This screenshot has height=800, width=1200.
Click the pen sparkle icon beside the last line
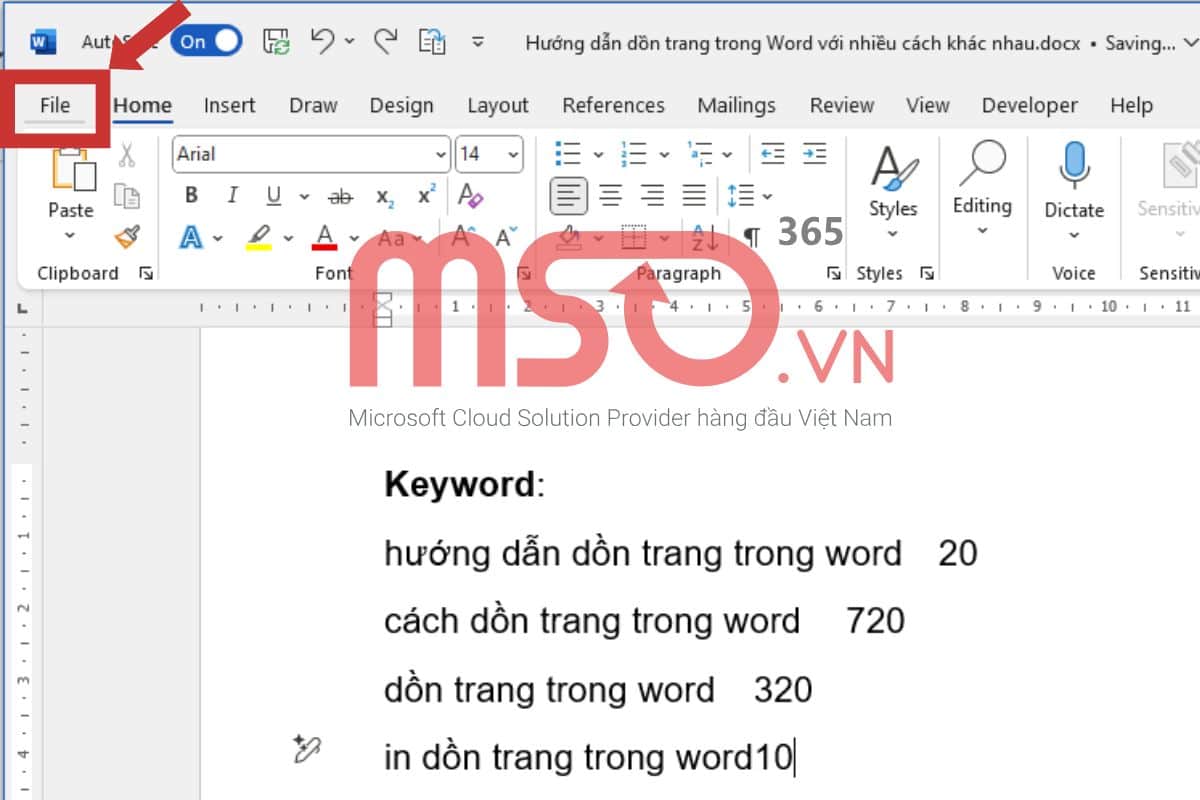point(306,748)
